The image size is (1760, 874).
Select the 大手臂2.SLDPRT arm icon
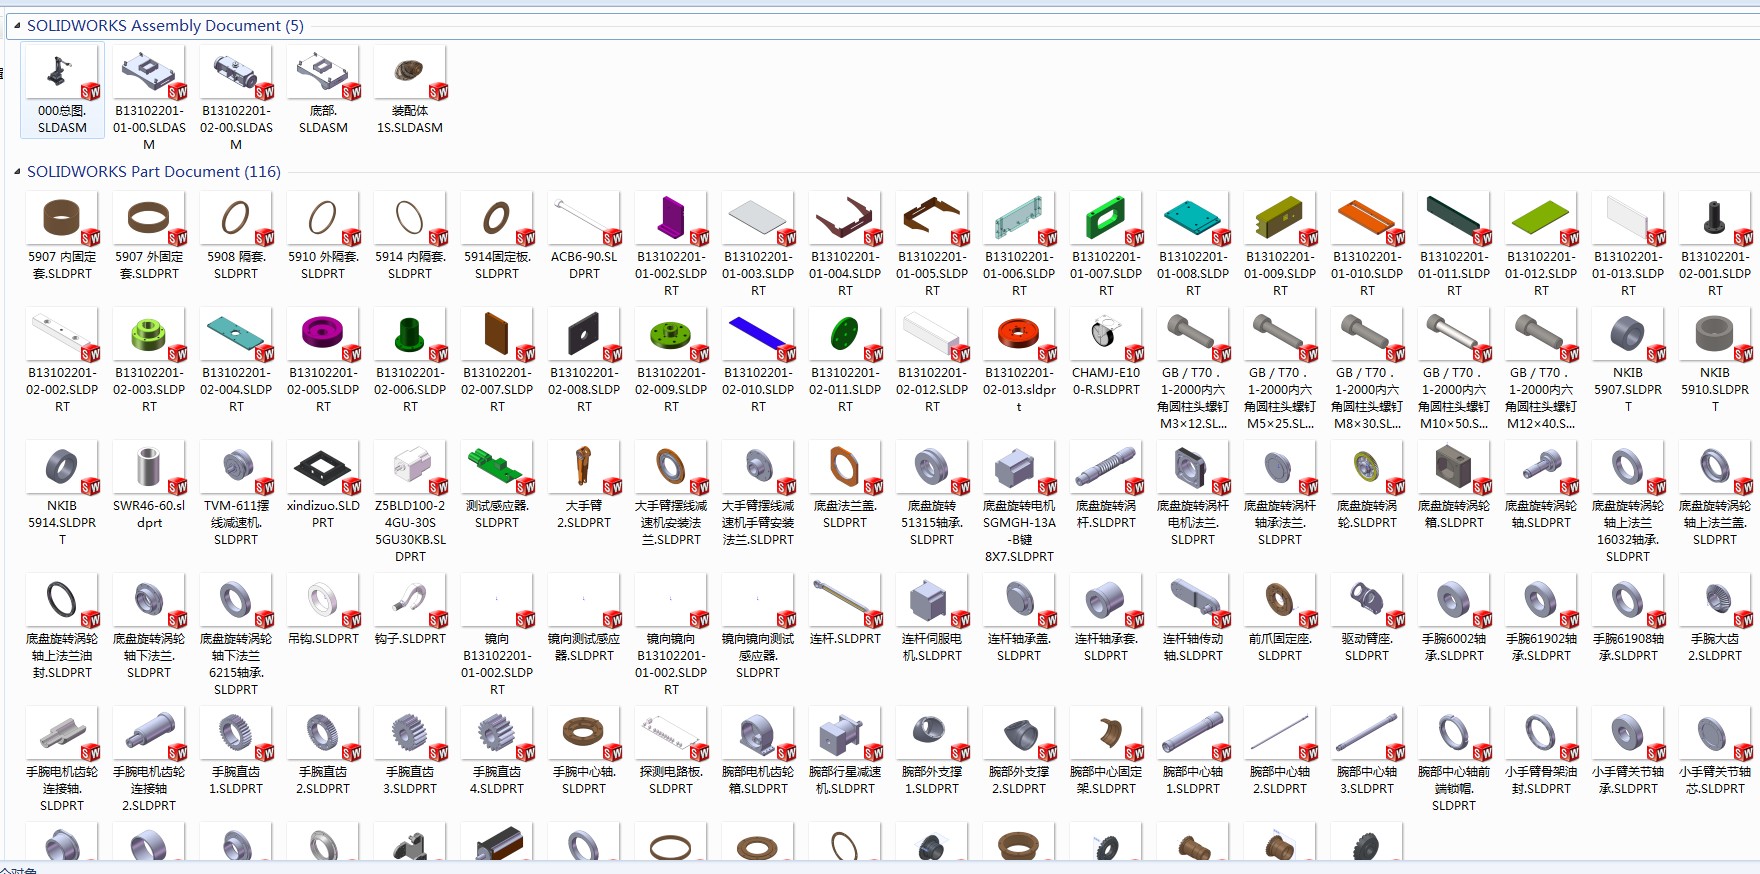tap(584, 467)
